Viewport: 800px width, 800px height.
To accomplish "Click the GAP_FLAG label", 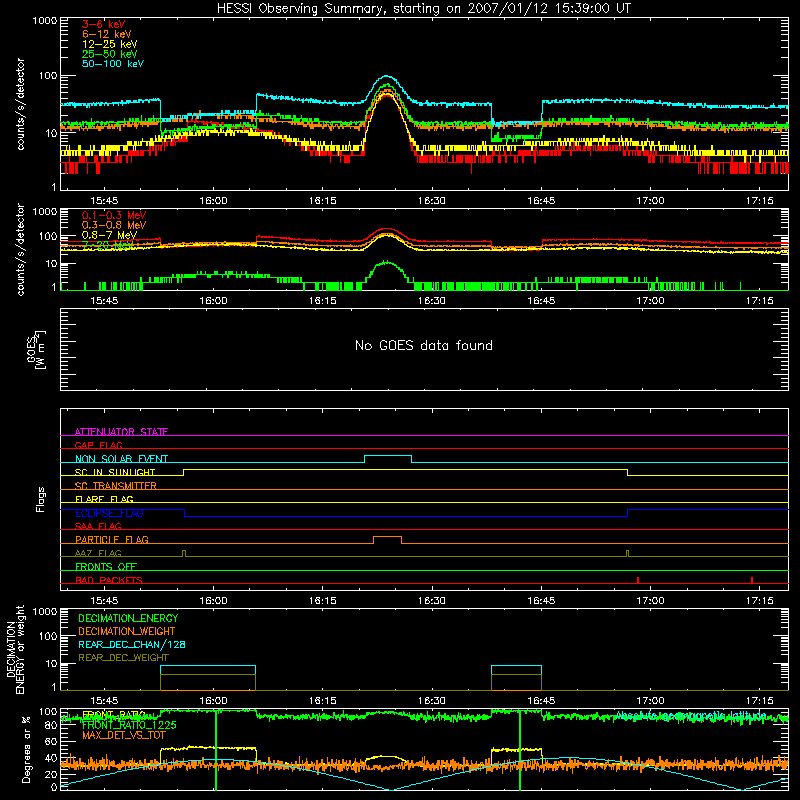I will point(98,445).
